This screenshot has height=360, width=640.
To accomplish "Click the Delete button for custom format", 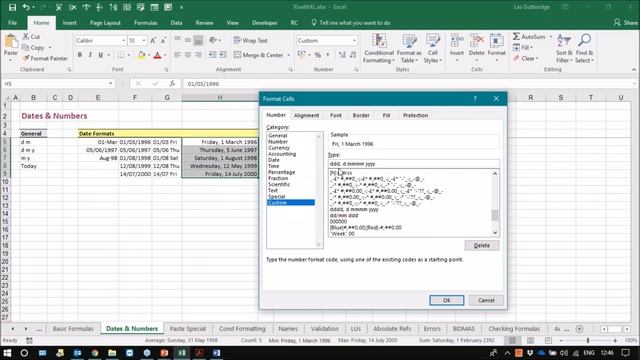I will pyautogui.click(x=482, y=245).
